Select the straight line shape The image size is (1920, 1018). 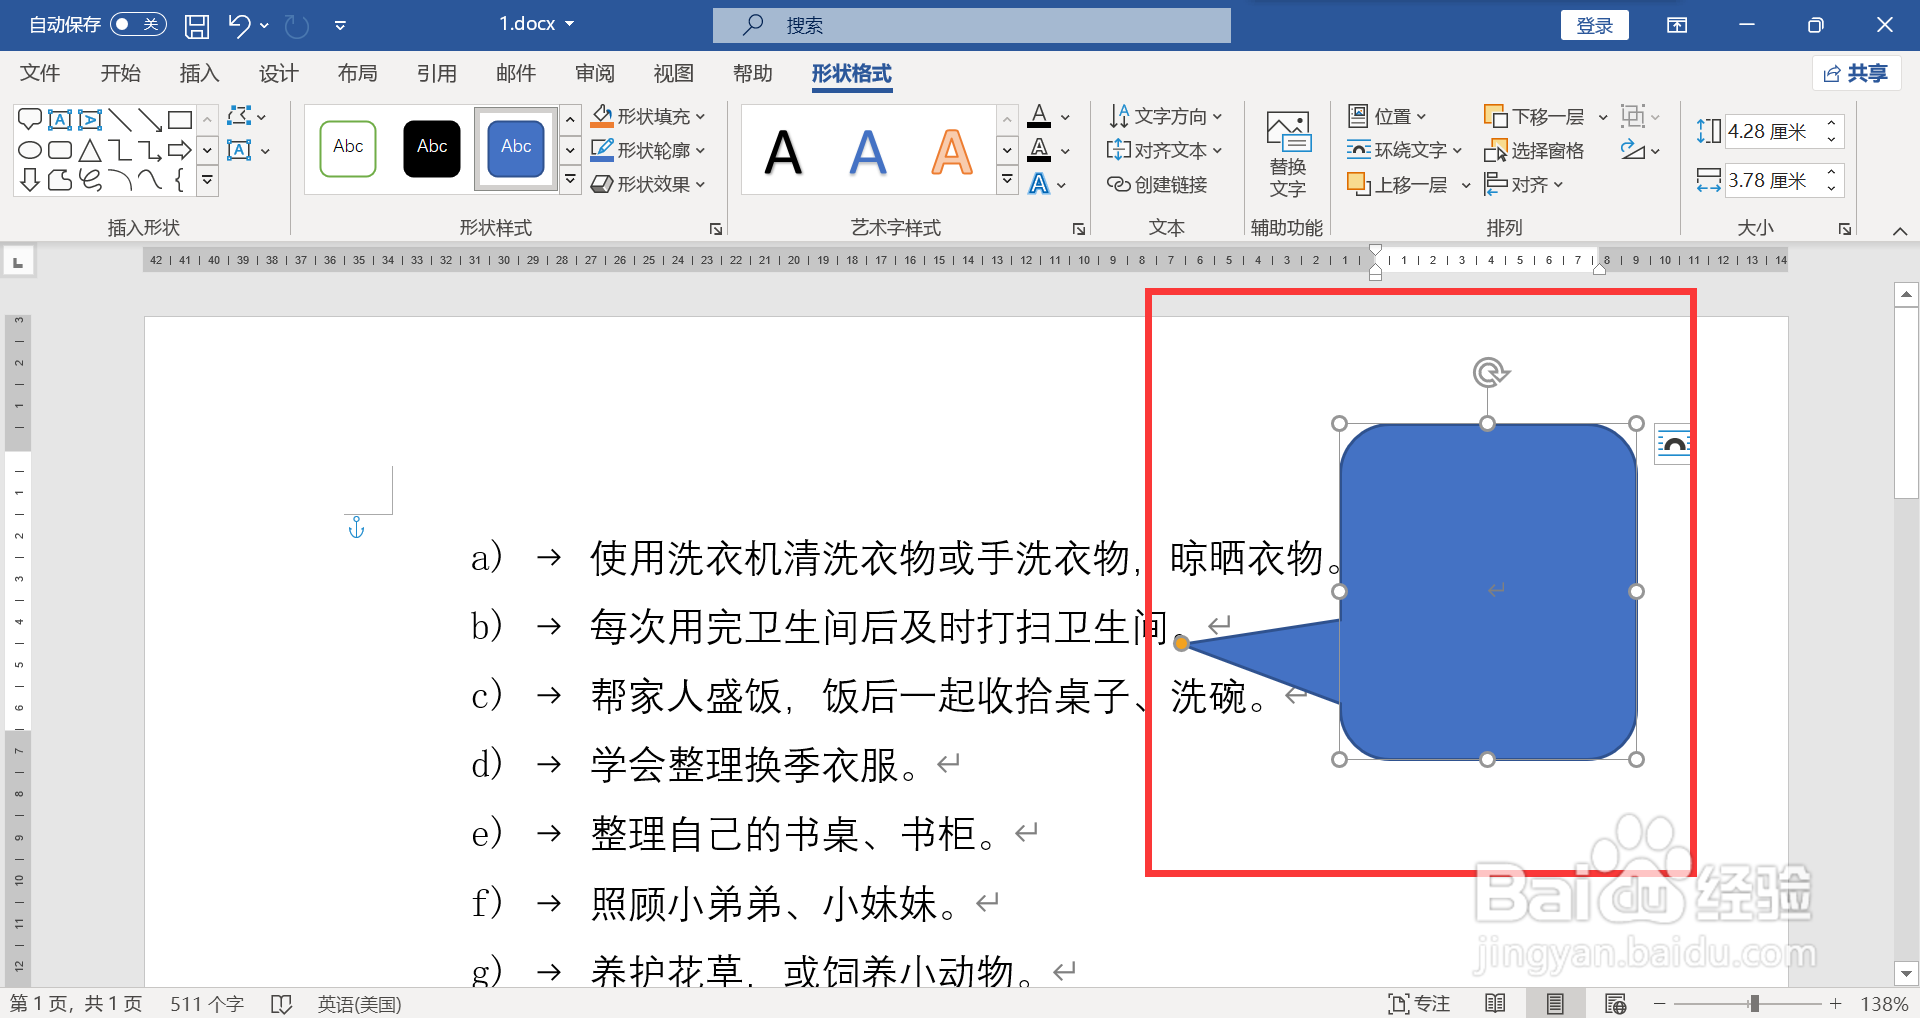[x=120, y=120]
